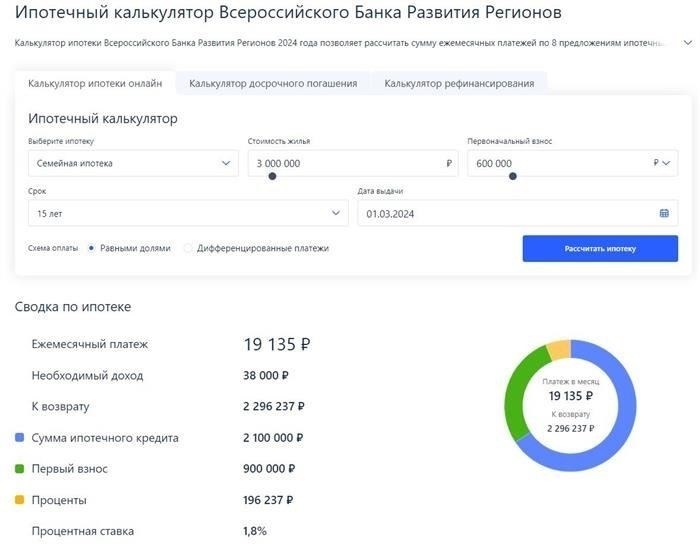Click the yellow segment of donut chart
This screenshot has height=549, width=700.
(559, 349)
